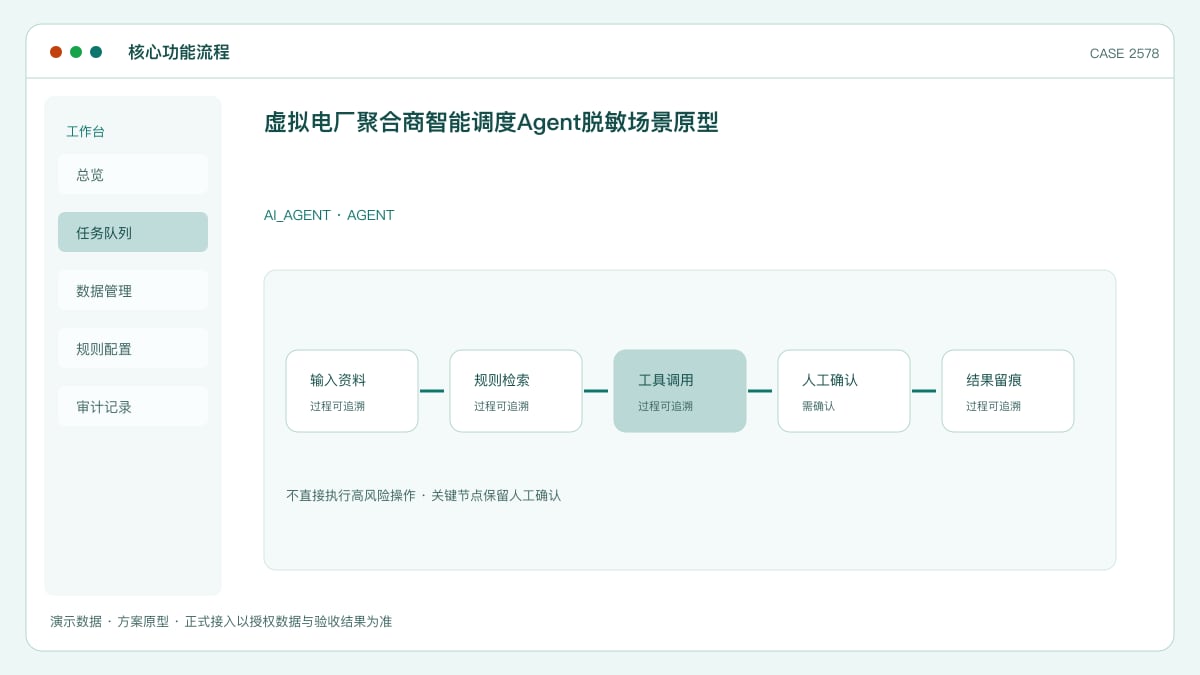Open 审计记录 sidebar entry
The height and width of the screenshot is (675, 1200).
tap(133, 406)
